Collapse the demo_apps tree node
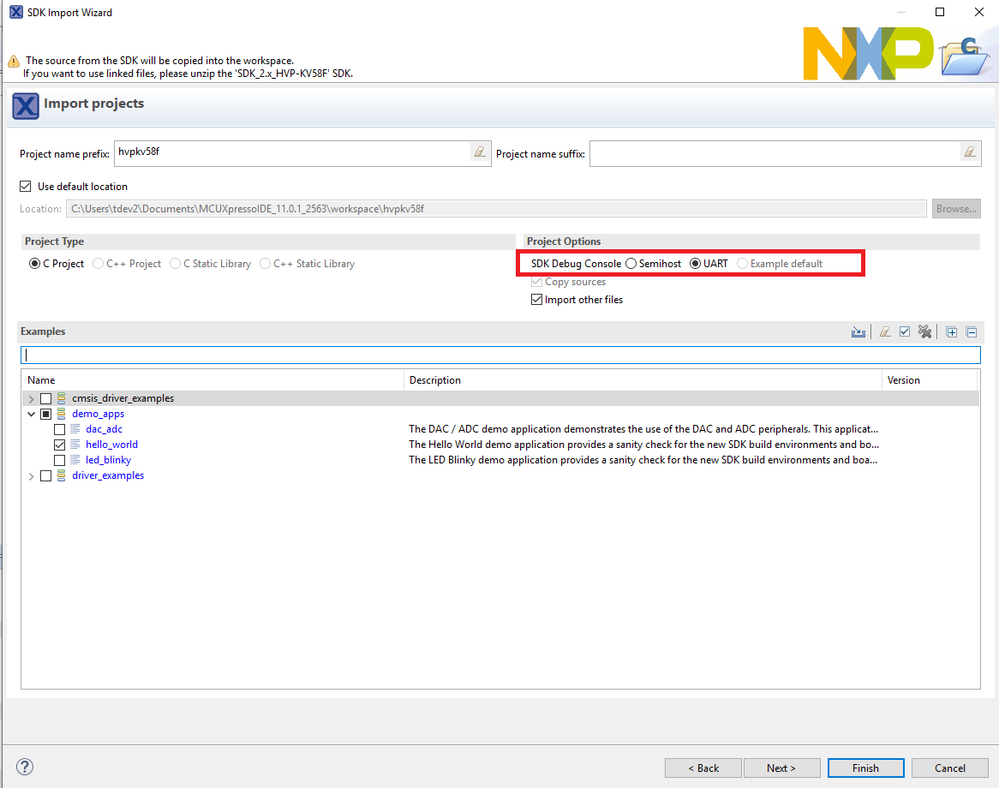 pos(31,414)
